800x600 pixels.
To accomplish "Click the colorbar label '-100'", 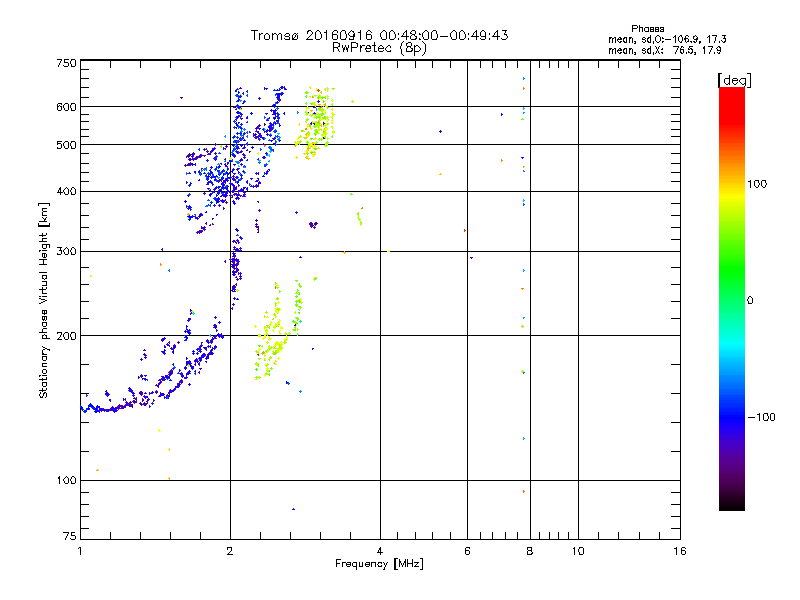I will [x=761, y=417].
